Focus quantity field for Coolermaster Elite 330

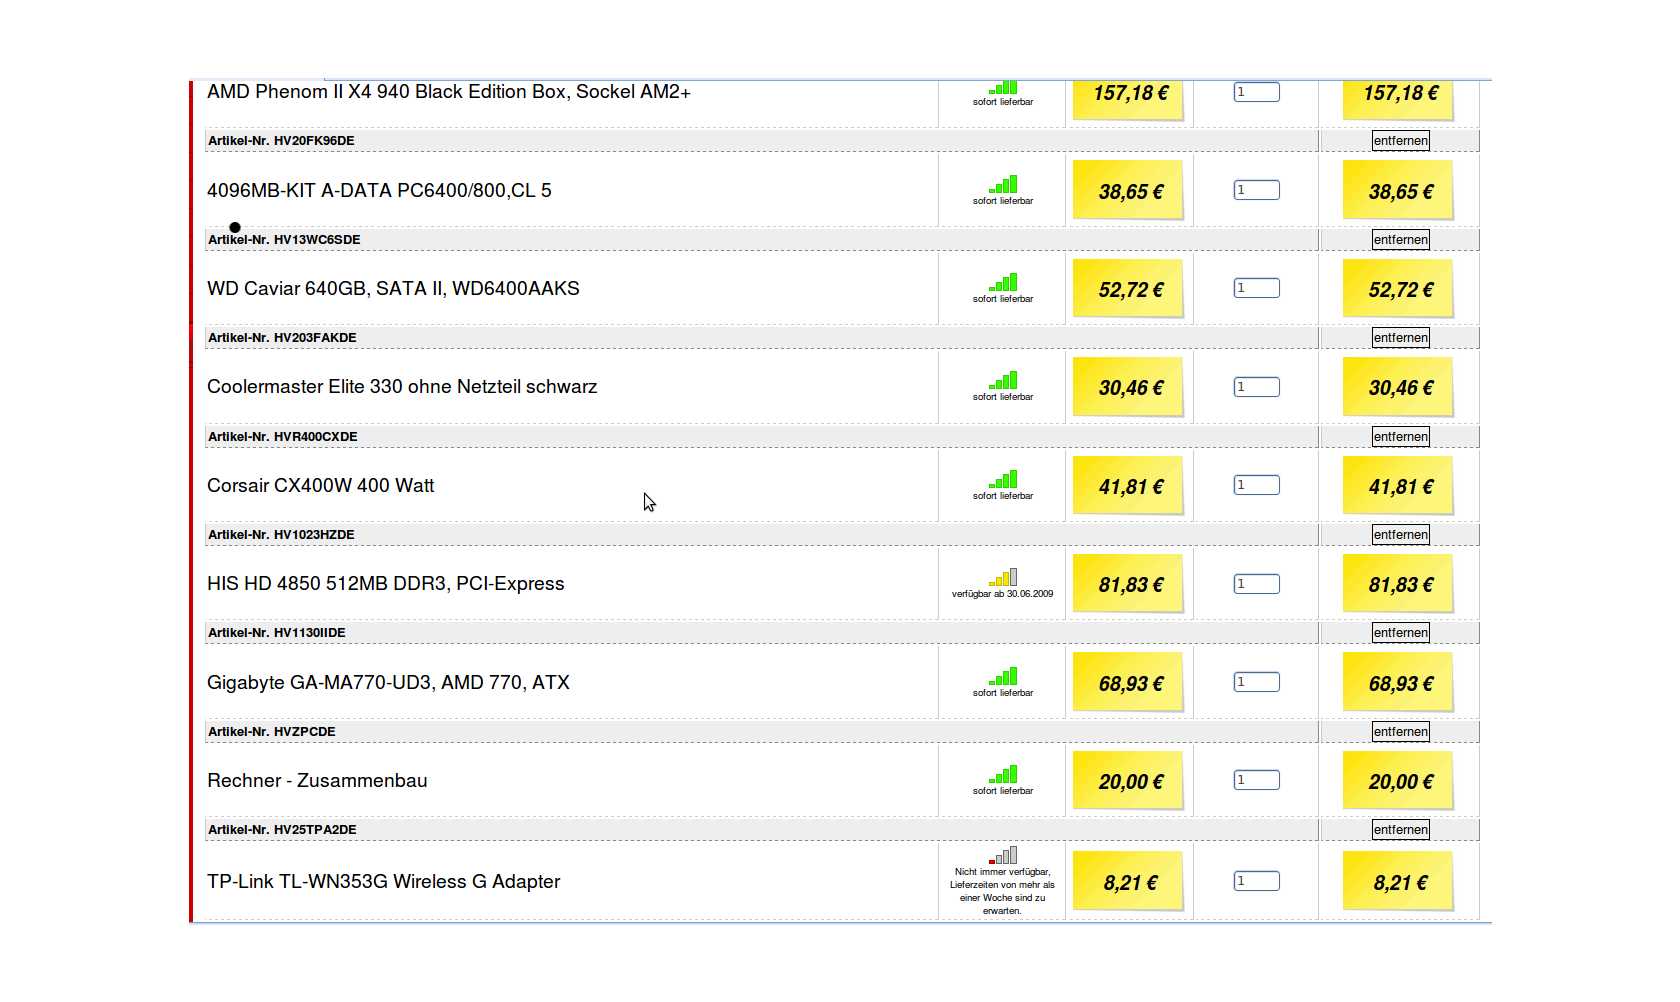pyautogui.click(x=1257, y=387)
